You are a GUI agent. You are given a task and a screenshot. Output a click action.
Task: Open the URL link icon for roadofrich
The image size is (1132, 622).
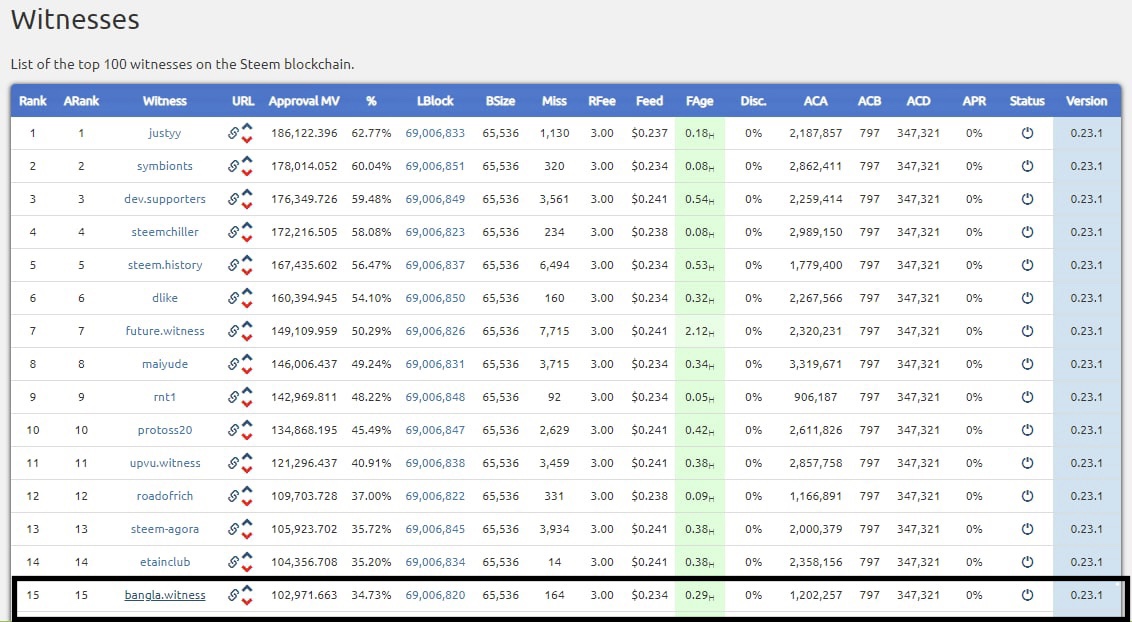(234, 496)
